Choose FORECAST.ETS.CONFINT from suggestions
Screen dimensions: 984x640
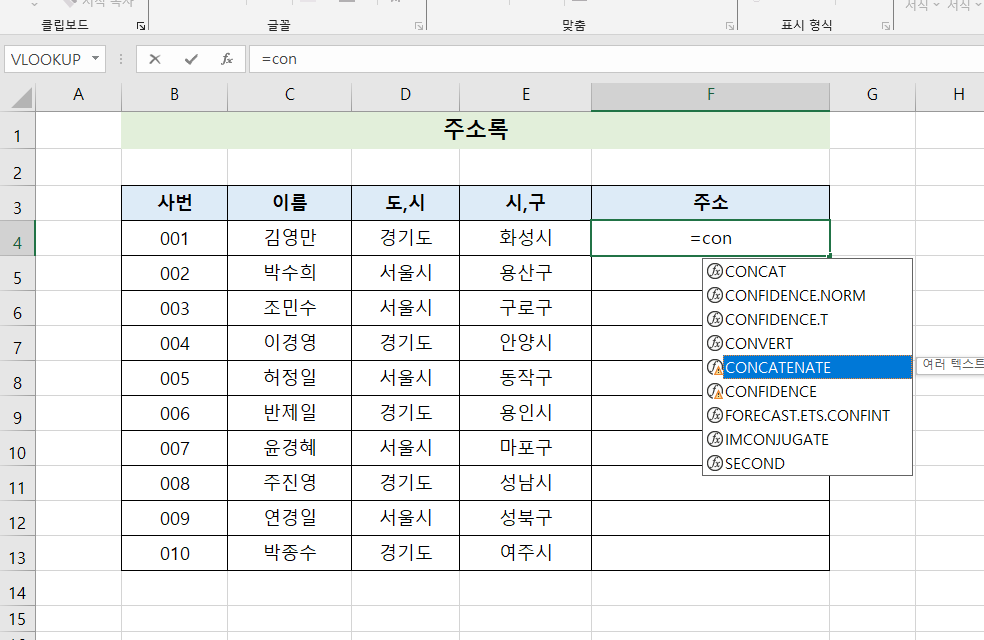[x=807, y=415]
